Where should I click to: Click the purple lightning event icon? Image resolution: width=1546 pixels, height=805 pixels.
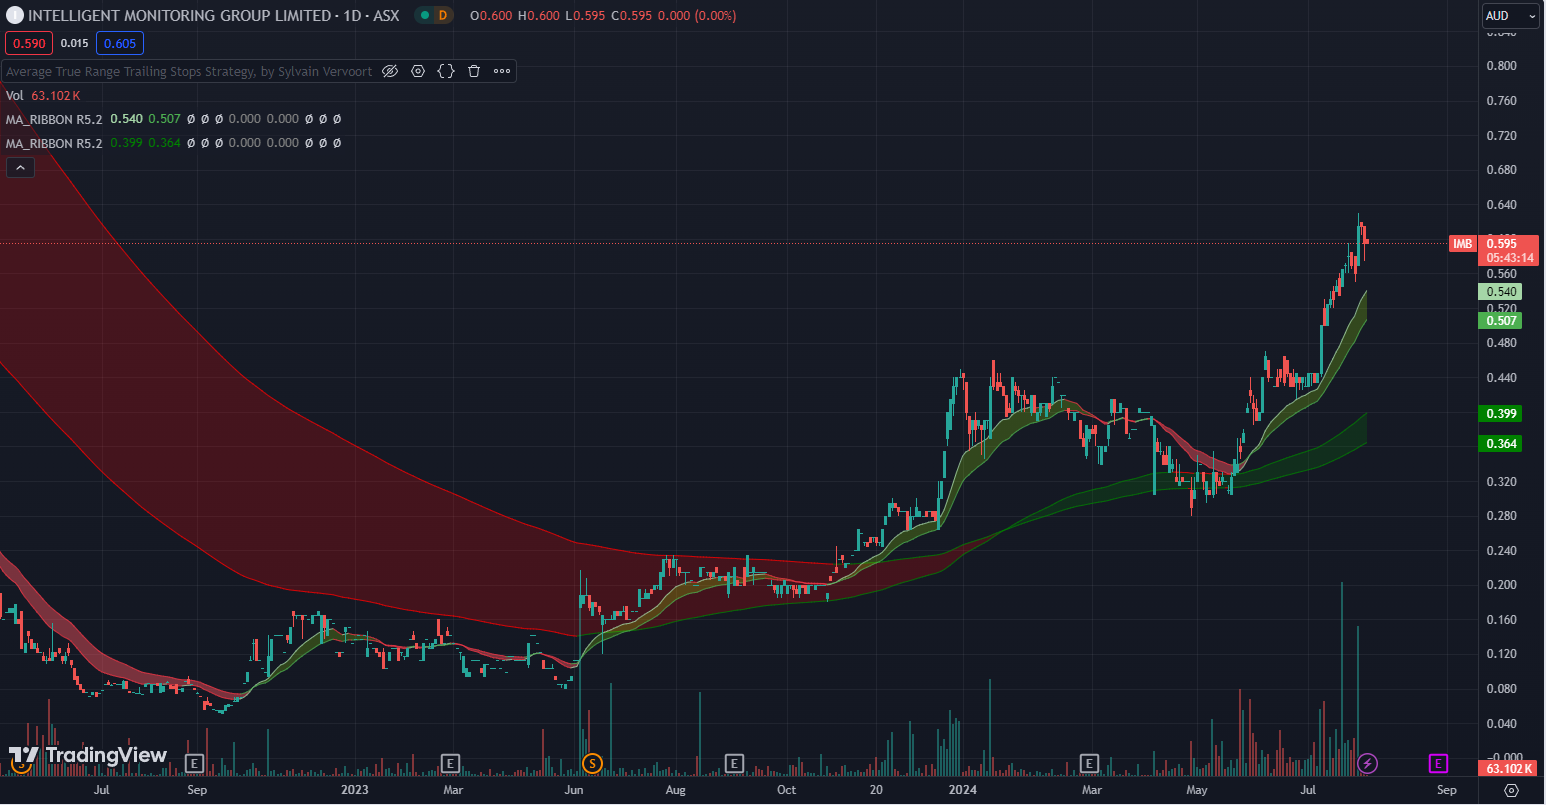pos(1367,764)
